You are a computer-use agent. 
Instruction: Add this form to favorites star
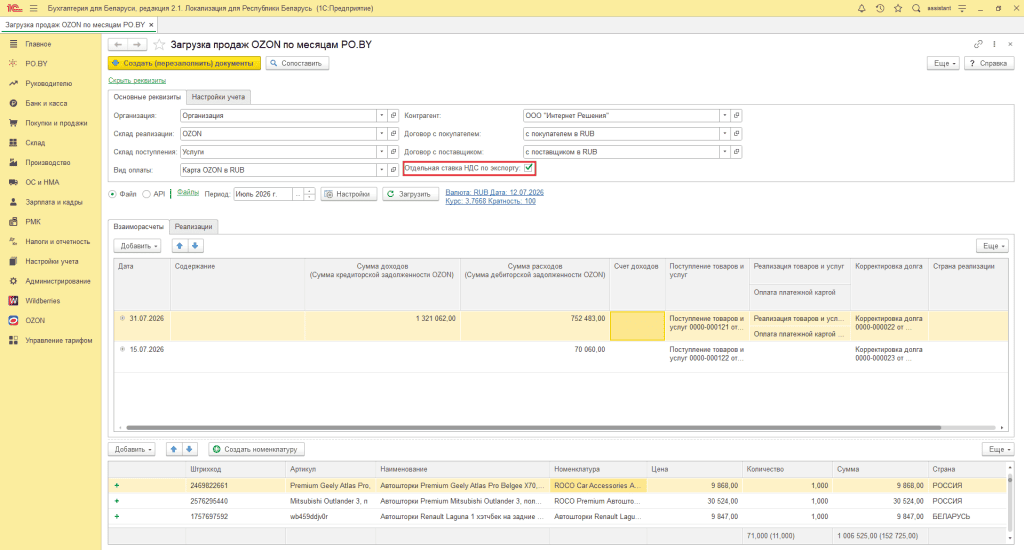coord(159,44)
